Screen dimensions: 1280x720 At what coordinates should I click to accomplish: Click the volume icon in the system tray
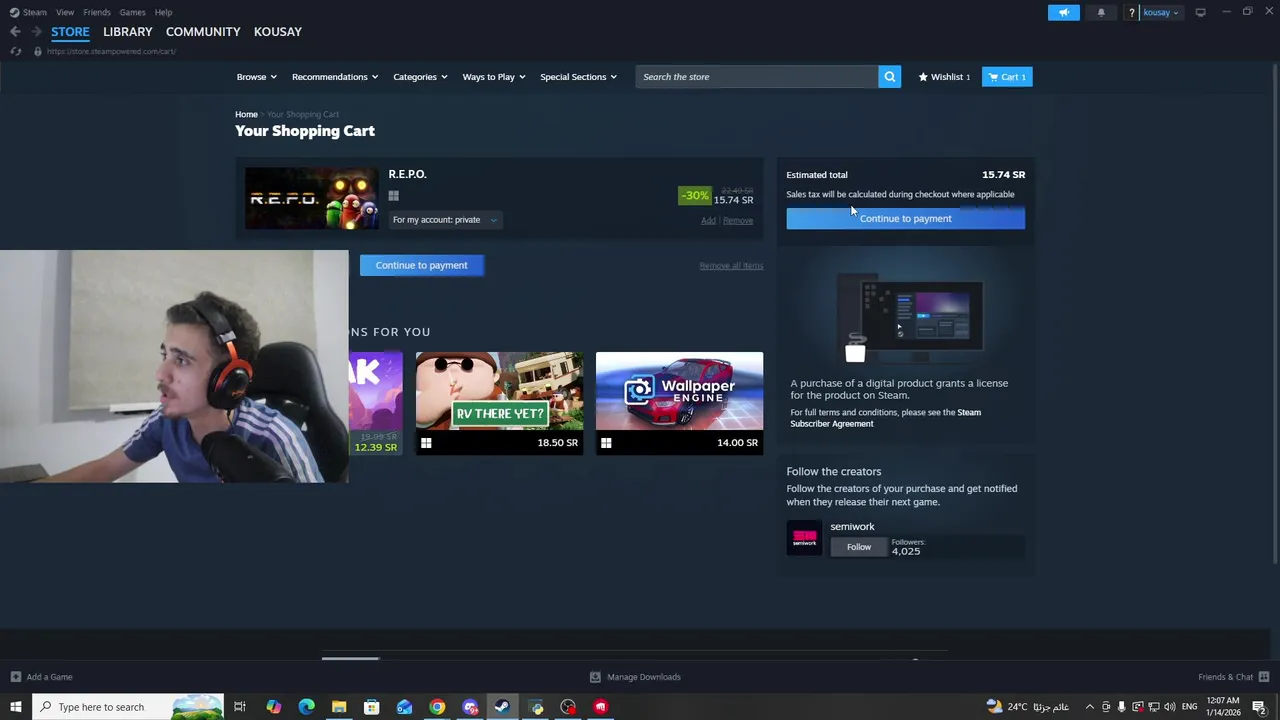pos(1169,707)
